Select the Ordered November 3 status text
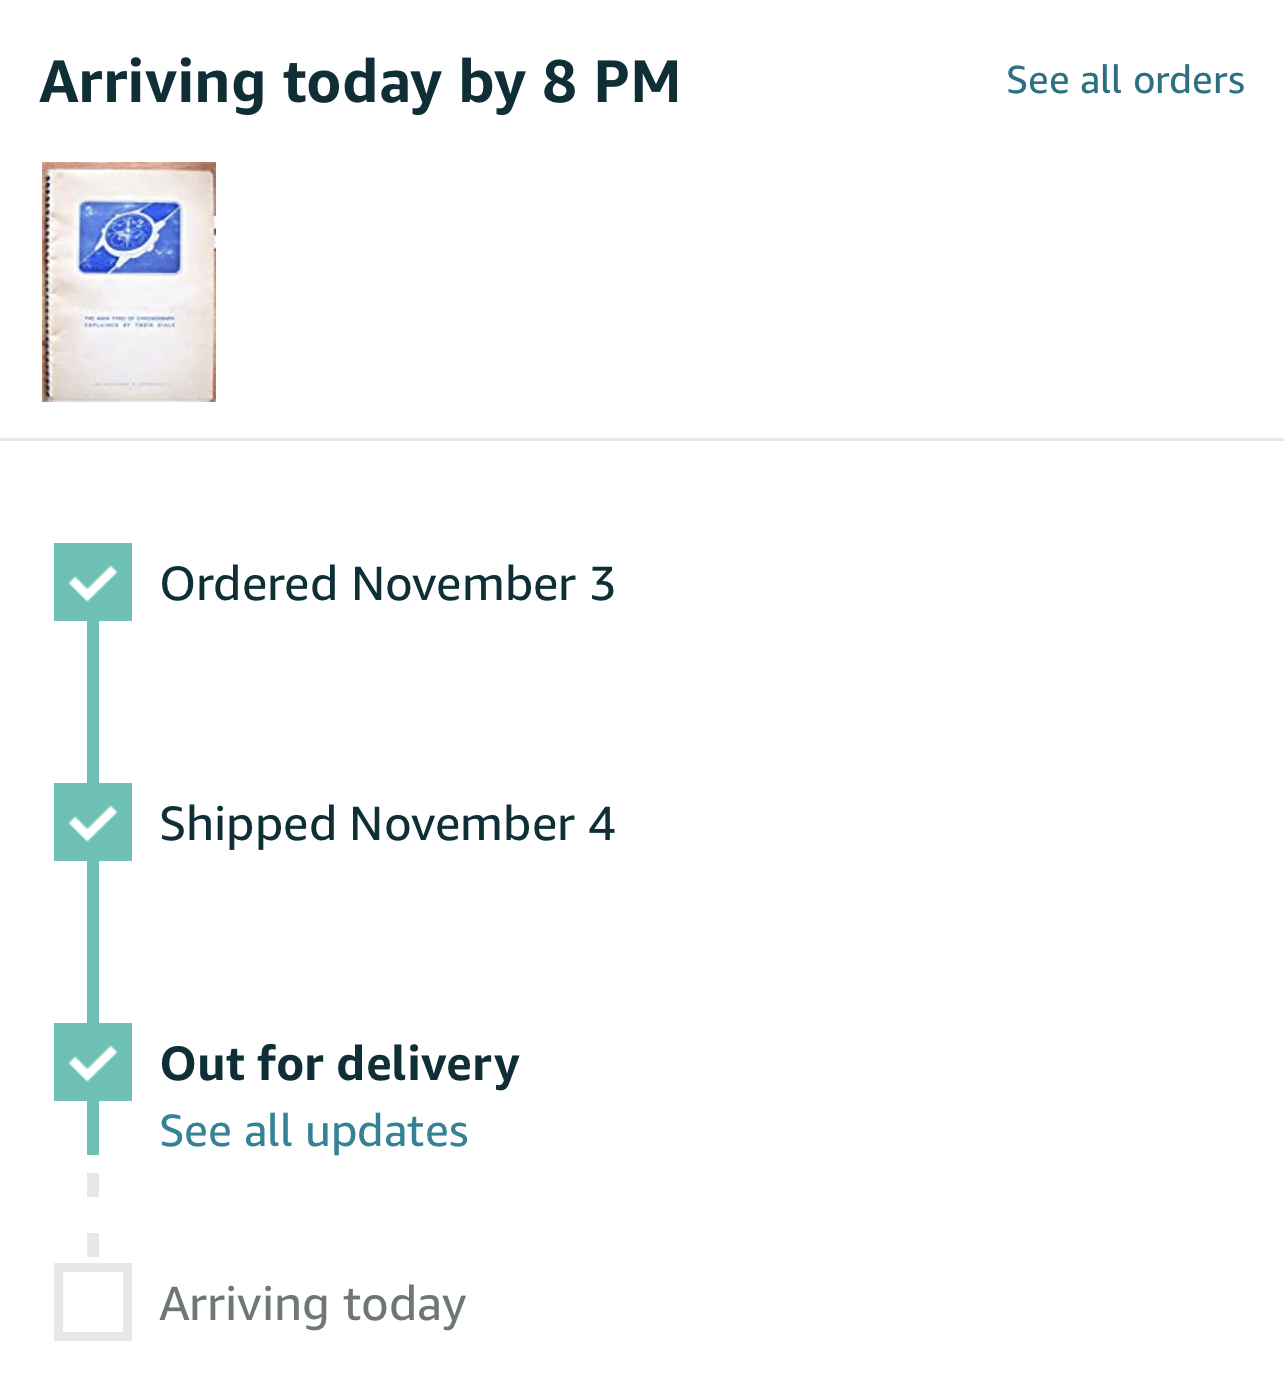The image size is (1284, 1389). [x=387, y=584]
